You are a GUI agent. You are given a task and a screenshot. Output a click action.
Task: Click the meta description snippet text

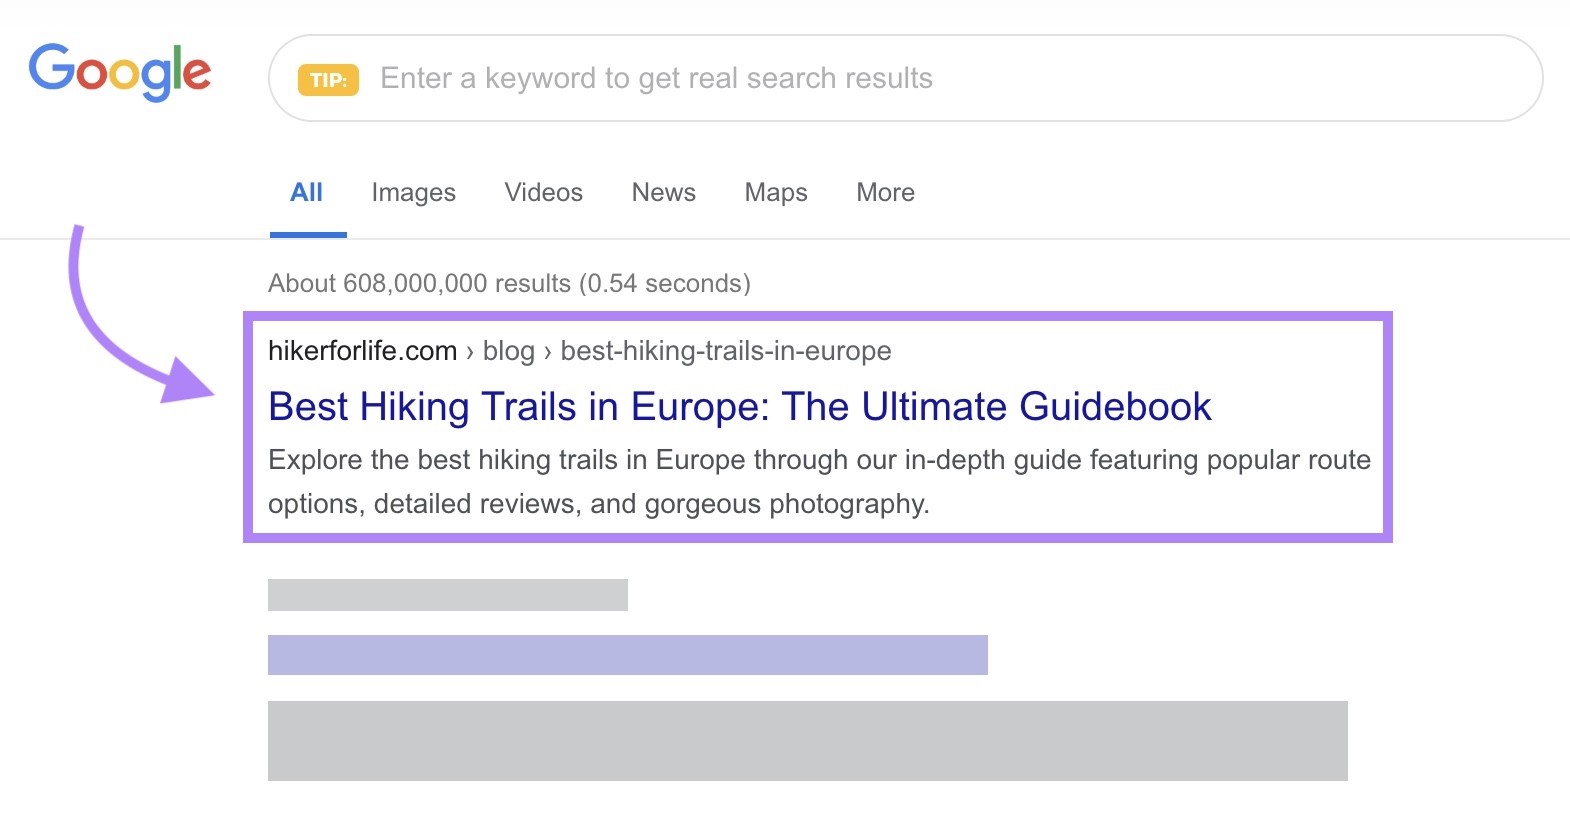[x=819, y=482]
